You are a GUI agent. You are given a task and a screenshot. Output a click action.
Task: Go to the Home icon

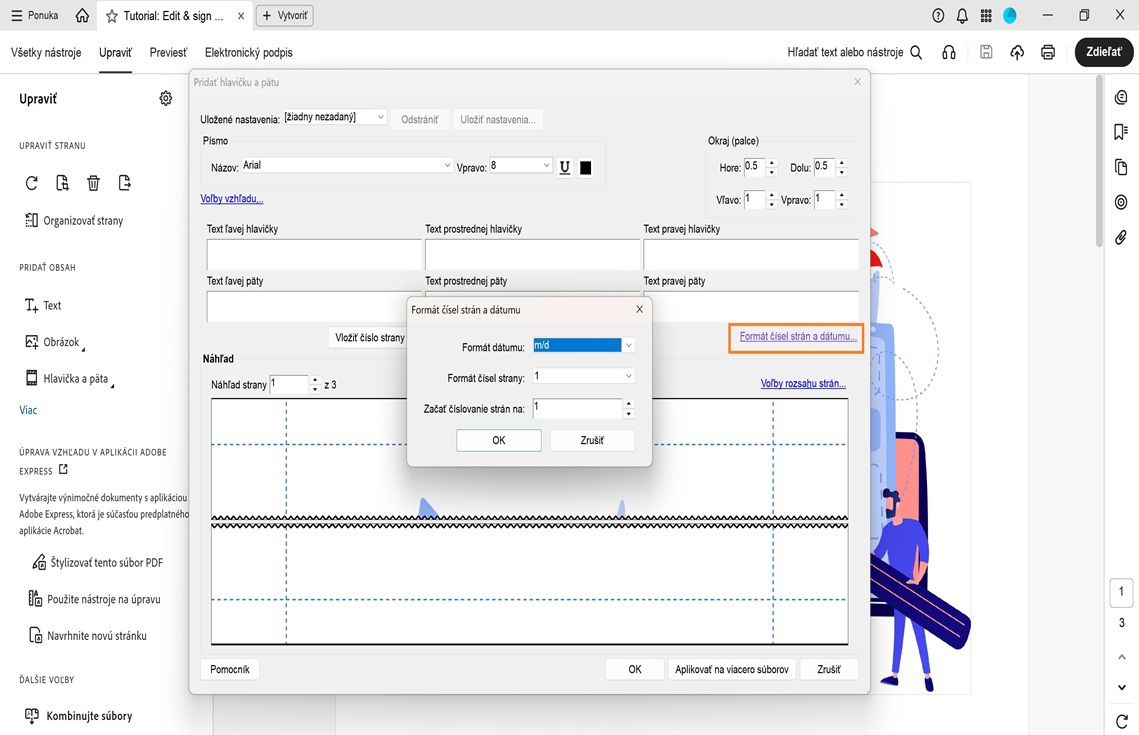tap(82, 15)
